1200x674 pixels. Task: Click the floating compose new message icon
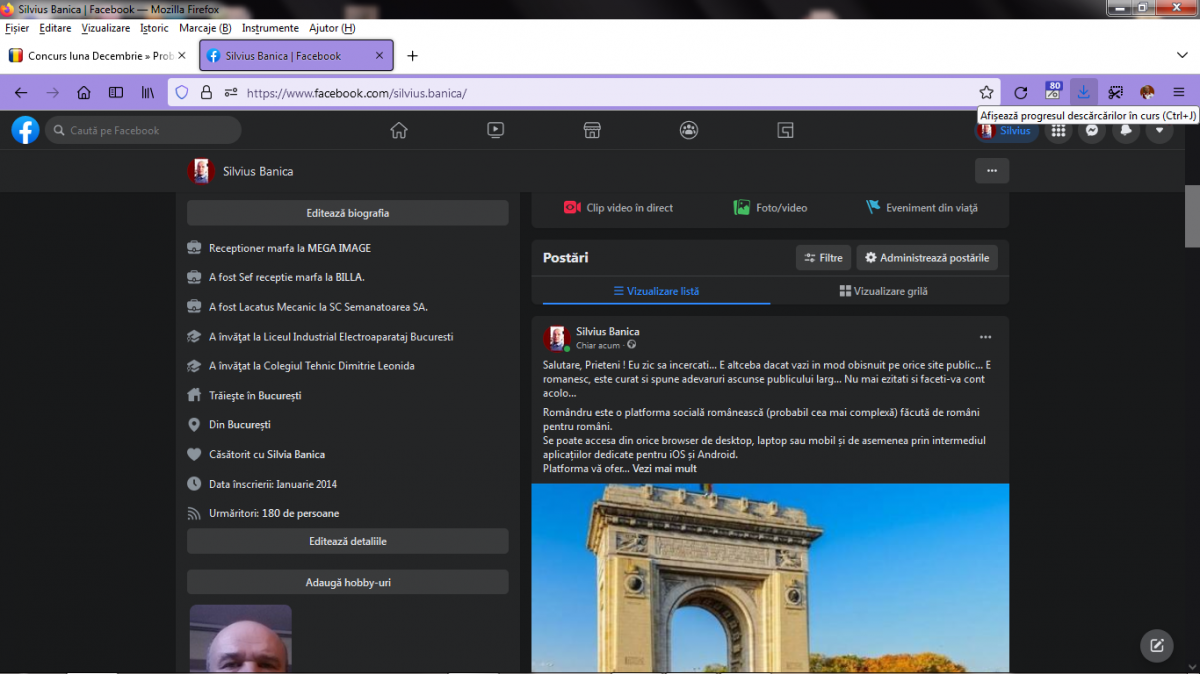click(x=1157, y=645)
